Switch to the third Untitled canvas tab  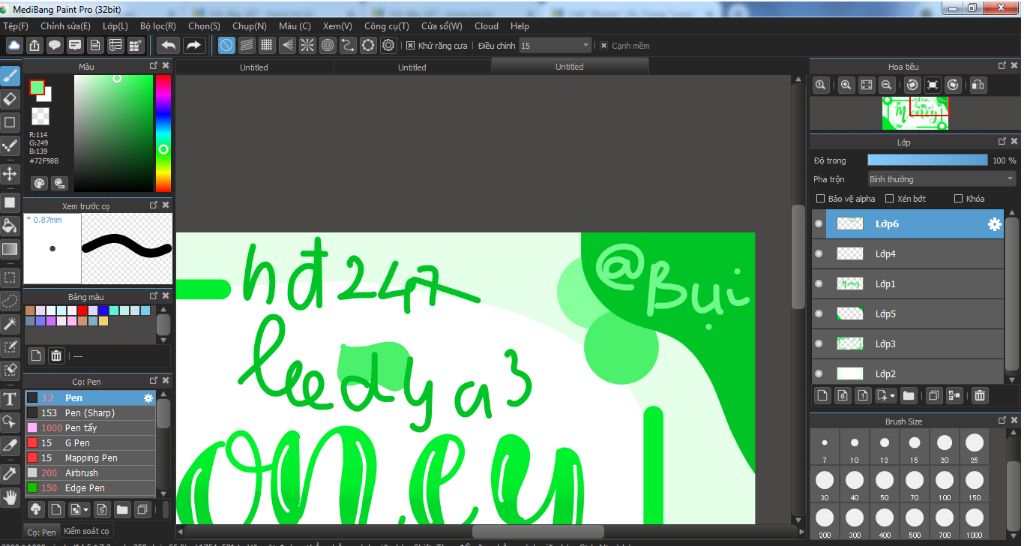(x=569, y=67)
